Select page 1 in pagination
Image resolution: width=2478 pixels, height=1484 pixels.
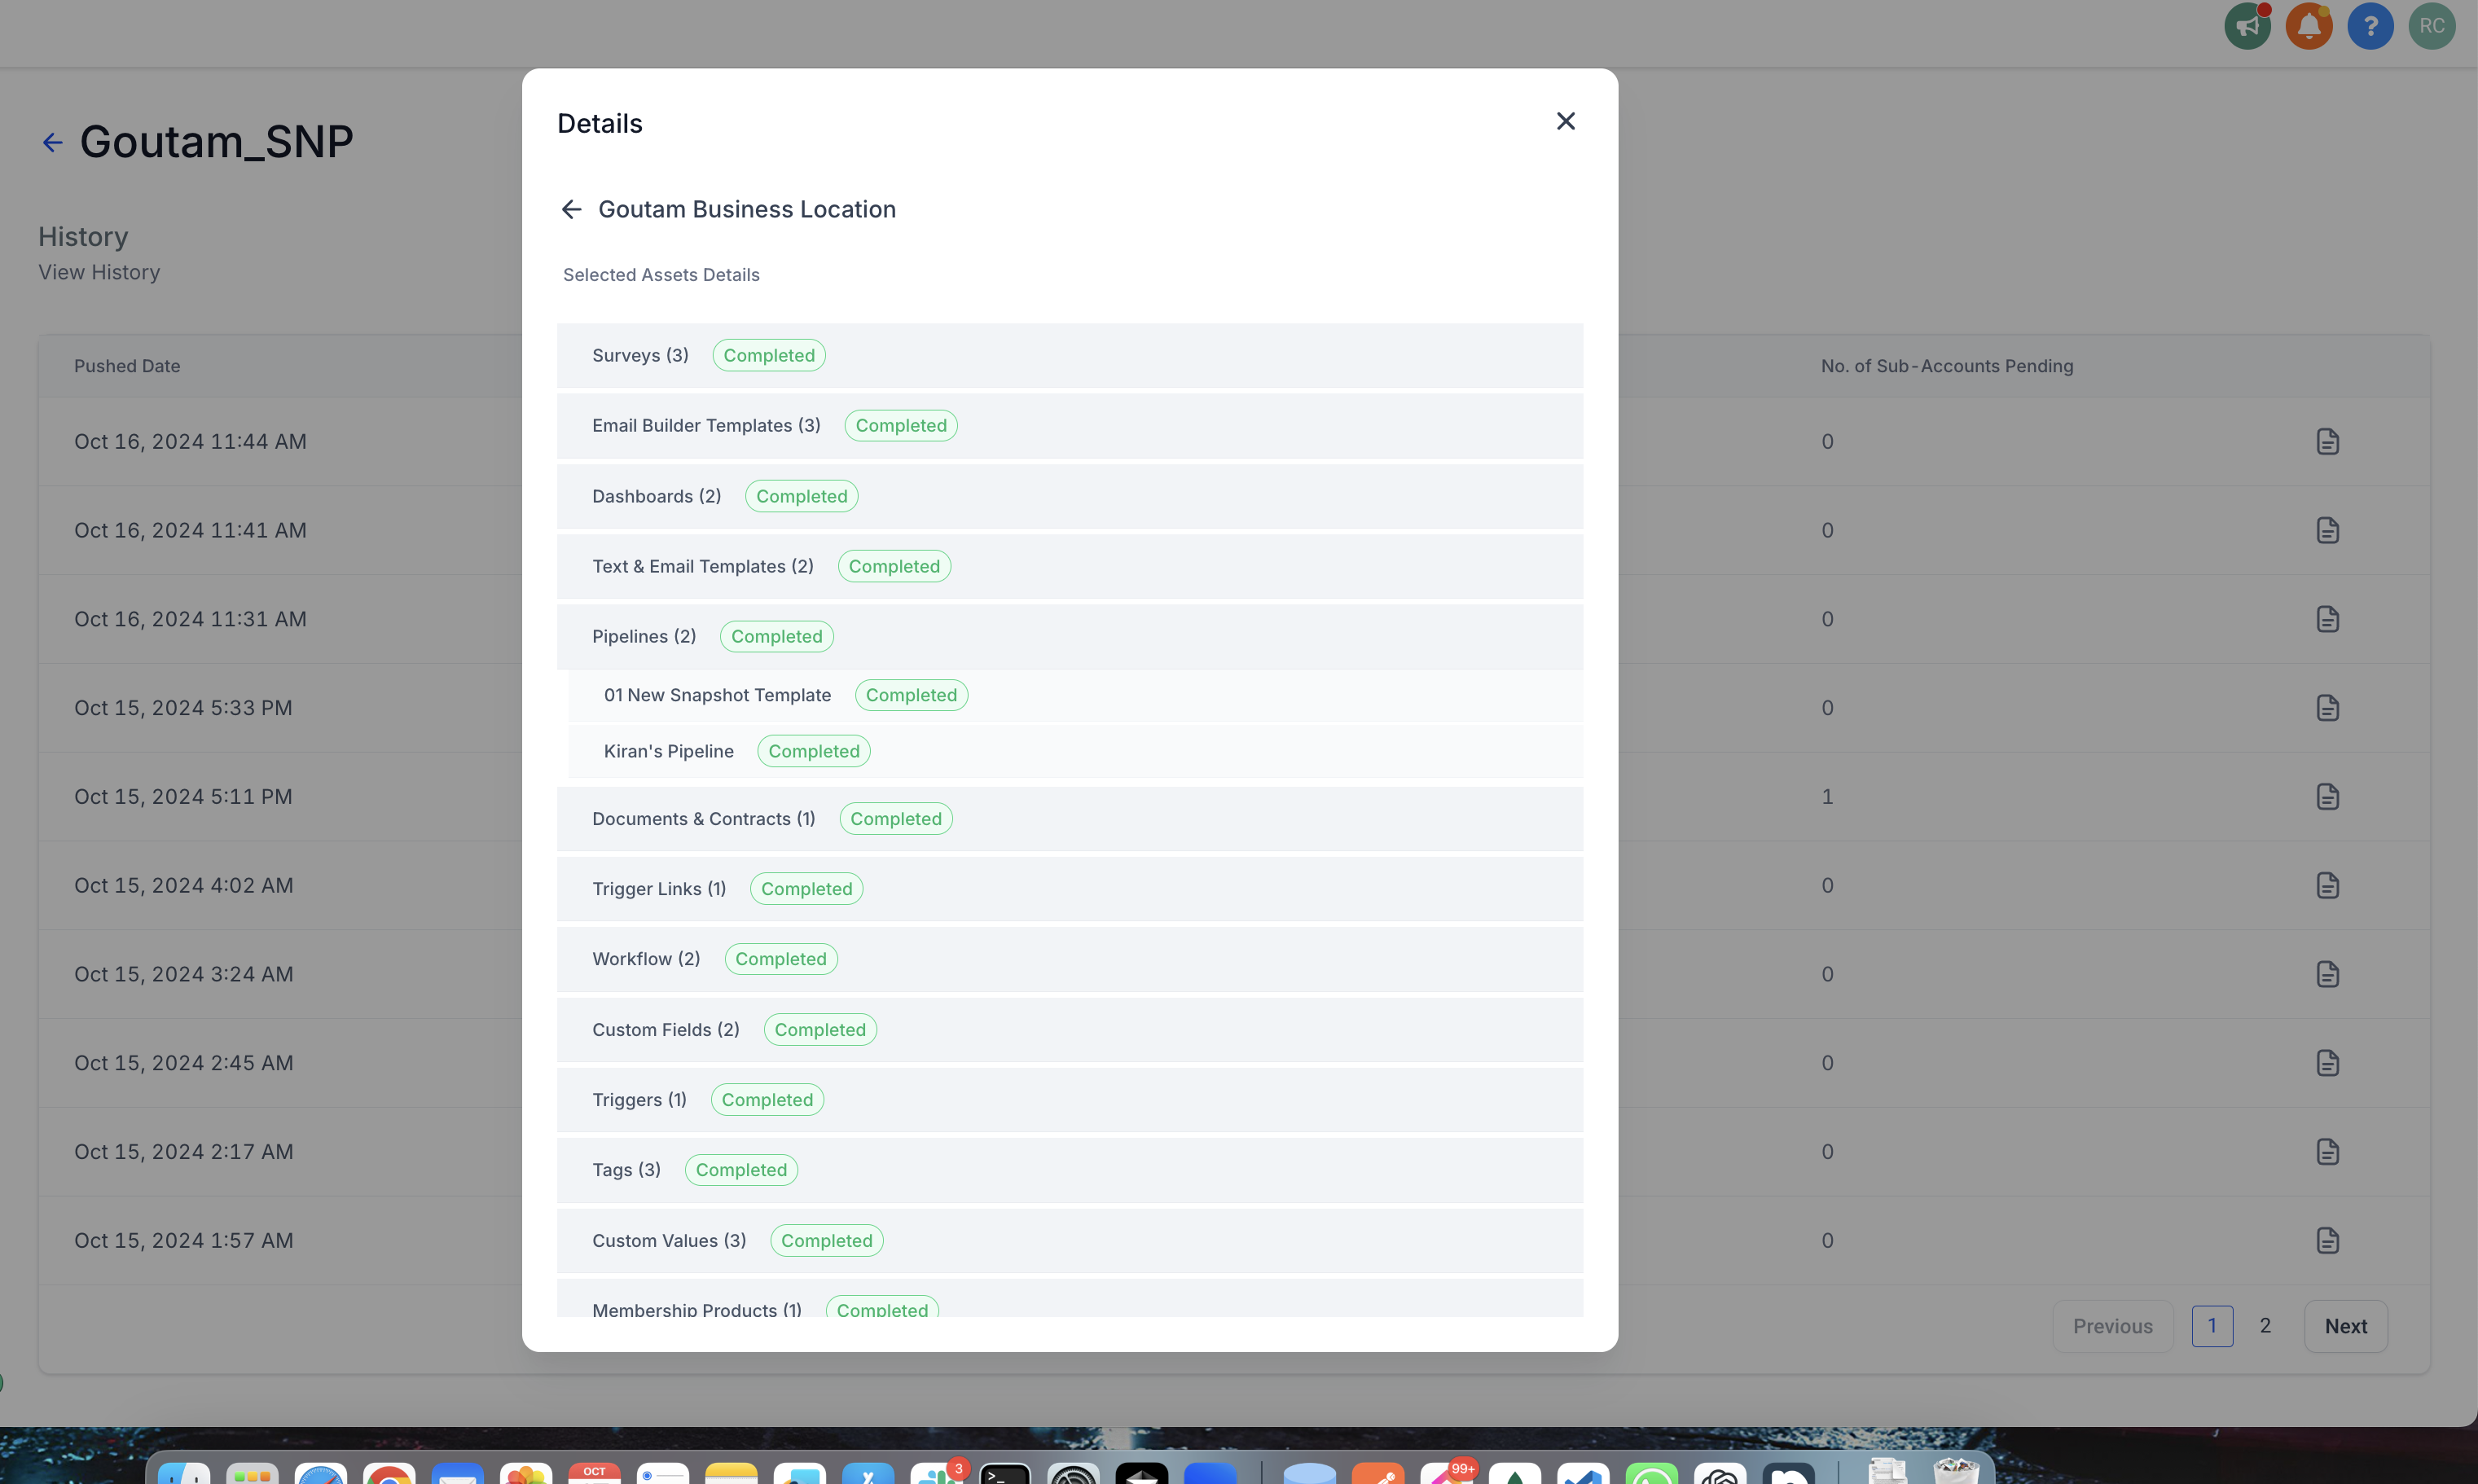click(2211, 1326)
